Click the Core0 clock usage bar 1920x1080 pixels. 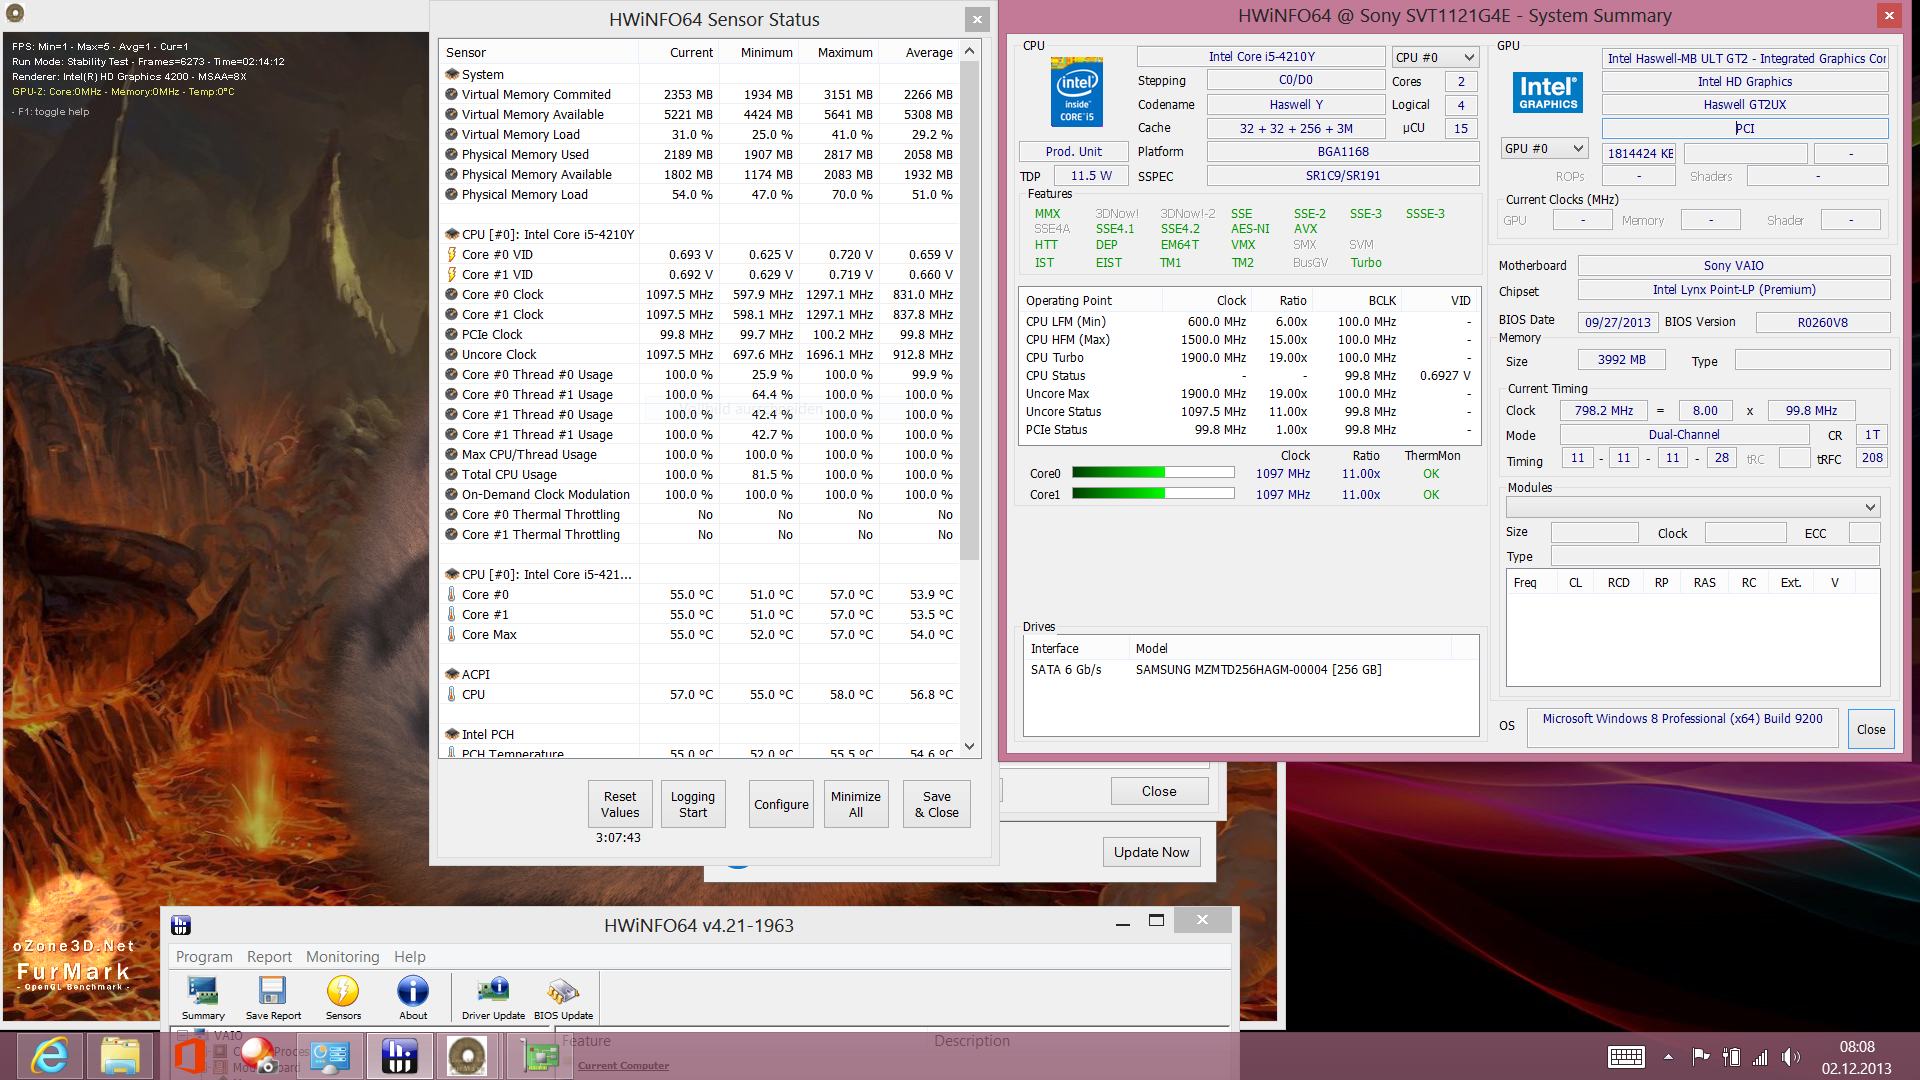1153,473
